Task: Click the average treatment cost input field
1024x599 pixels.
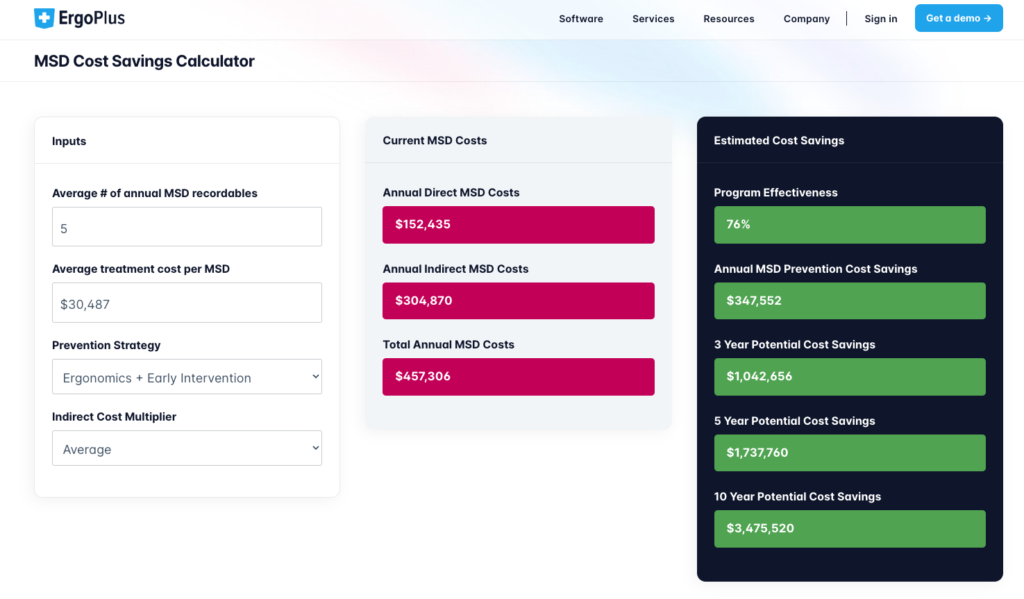Action: [187, 303]
